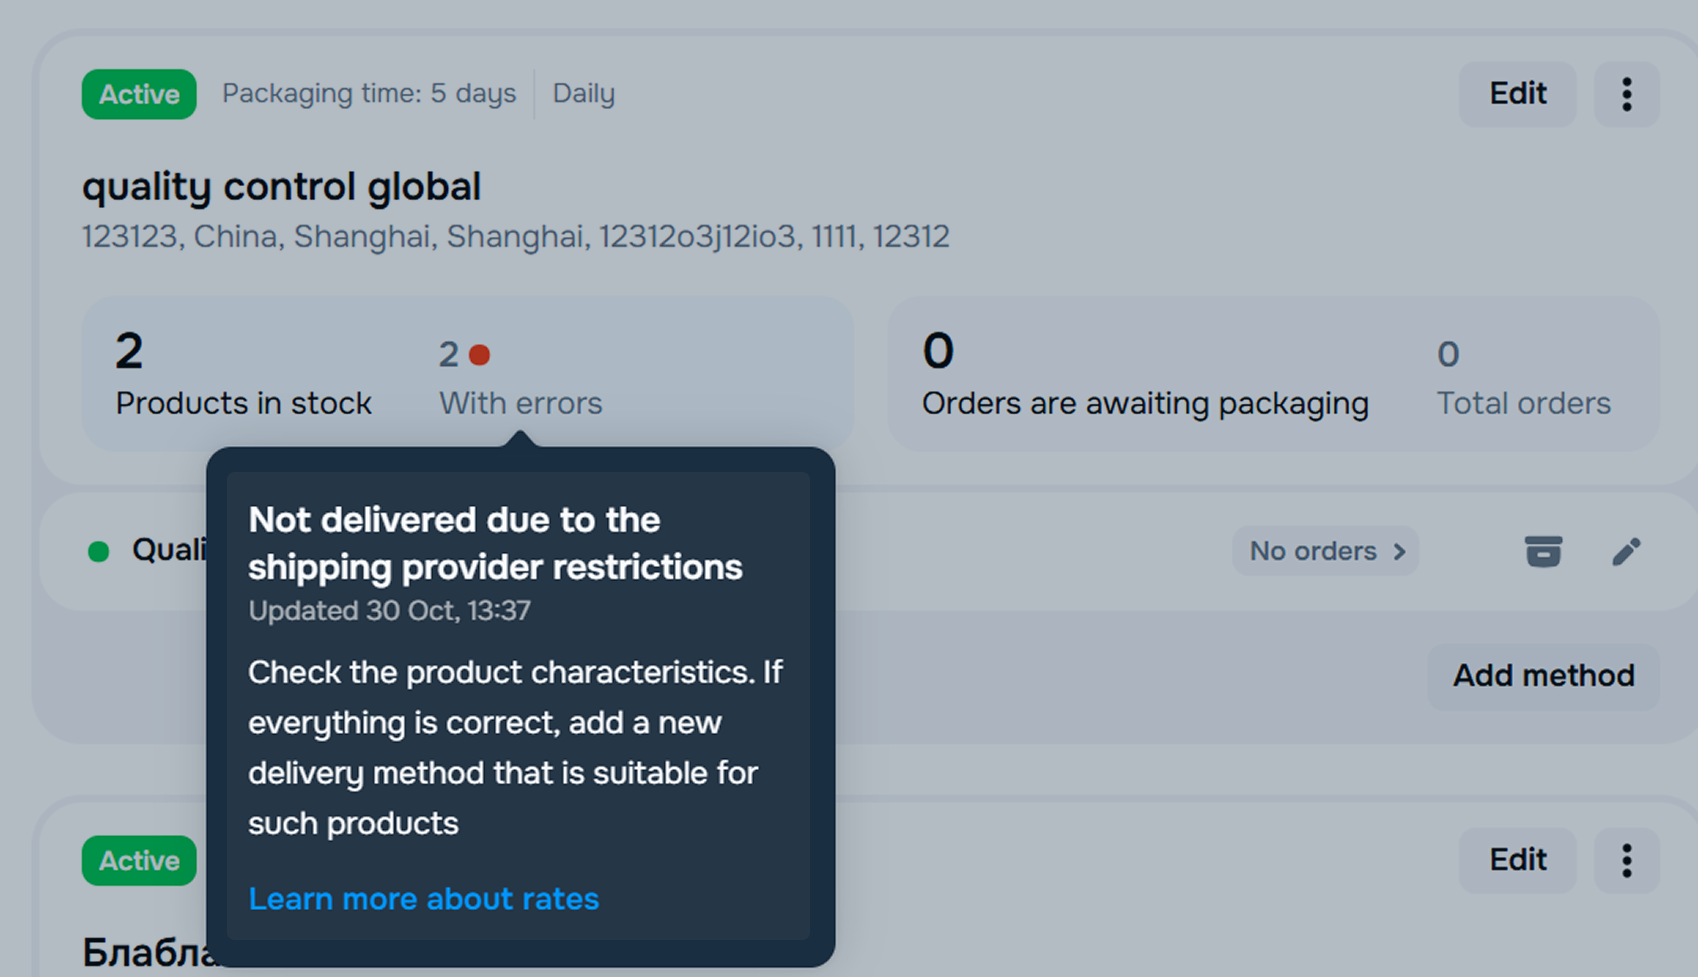Click the Packaging time: 5 days label
This screenshot has width=1698, height=977.
pos(369,94)
